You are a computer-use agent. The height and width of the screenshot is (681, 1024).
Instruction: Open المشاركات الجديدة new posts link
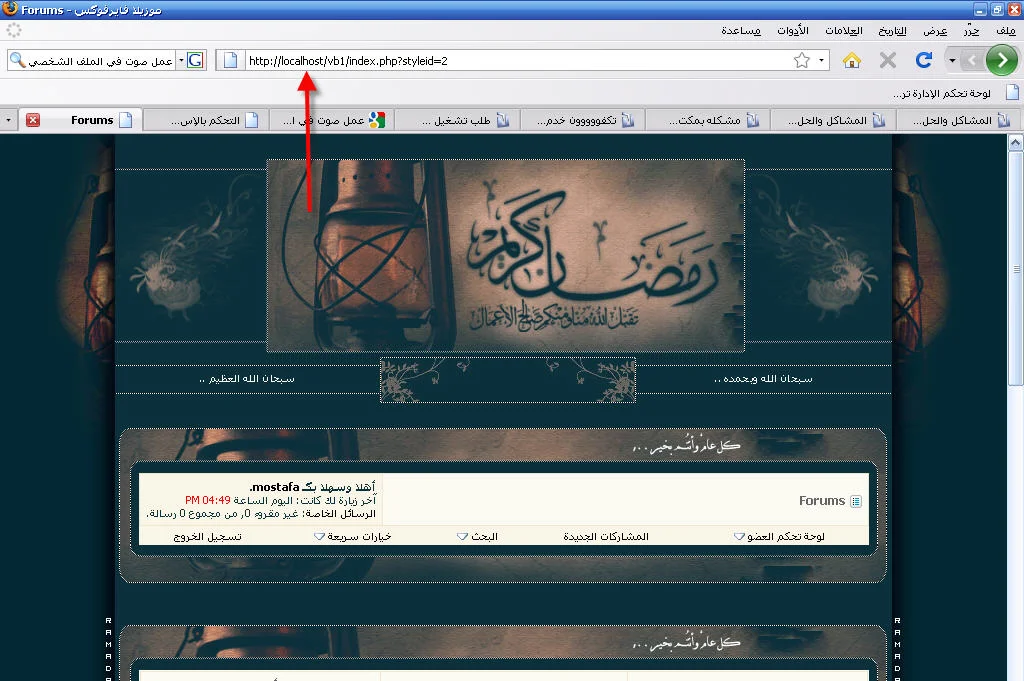pos(606,537)
